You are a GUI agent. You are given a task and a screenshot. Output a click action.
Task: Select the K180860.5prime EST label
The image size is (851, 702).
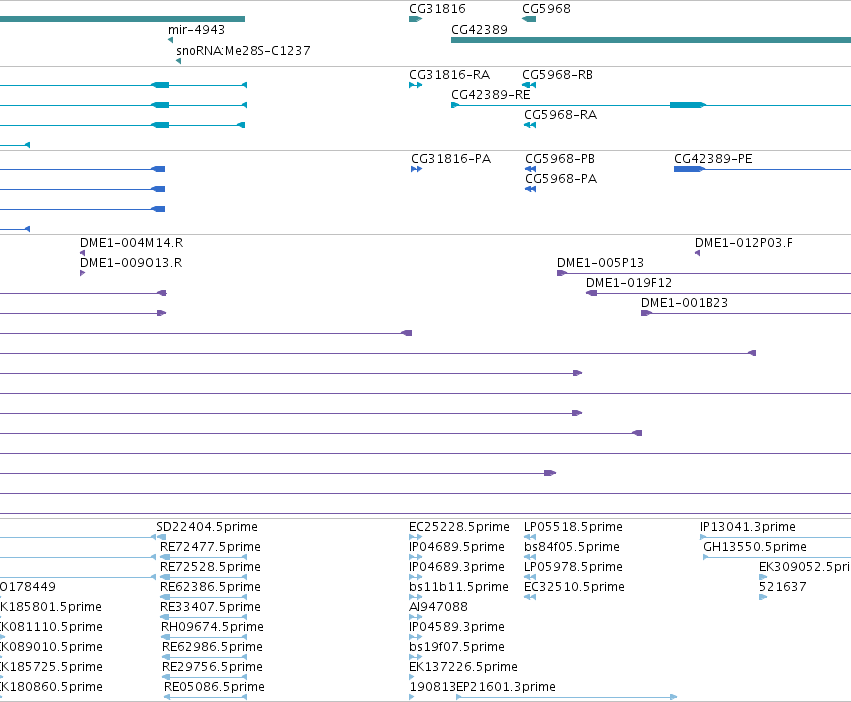51,687
